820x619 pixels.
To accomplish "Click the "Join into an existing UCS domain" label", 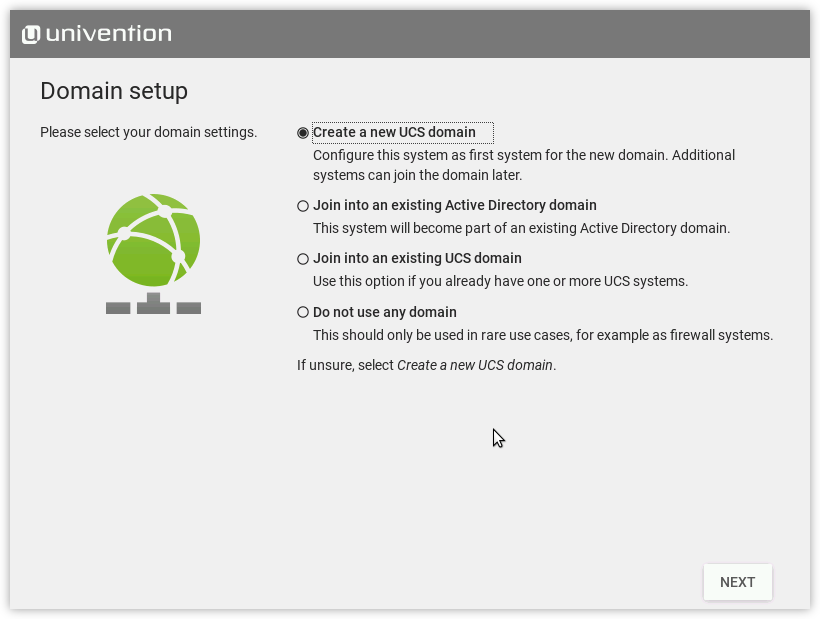I will point(417,258).
